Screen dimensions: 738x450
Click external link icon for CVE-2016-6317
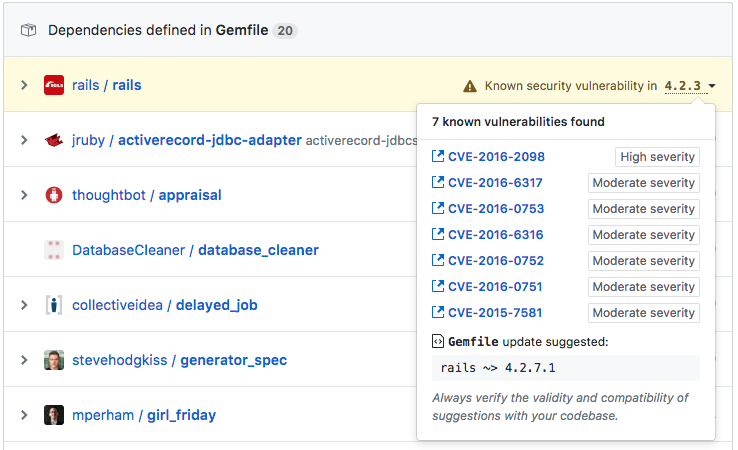(438, 182)
